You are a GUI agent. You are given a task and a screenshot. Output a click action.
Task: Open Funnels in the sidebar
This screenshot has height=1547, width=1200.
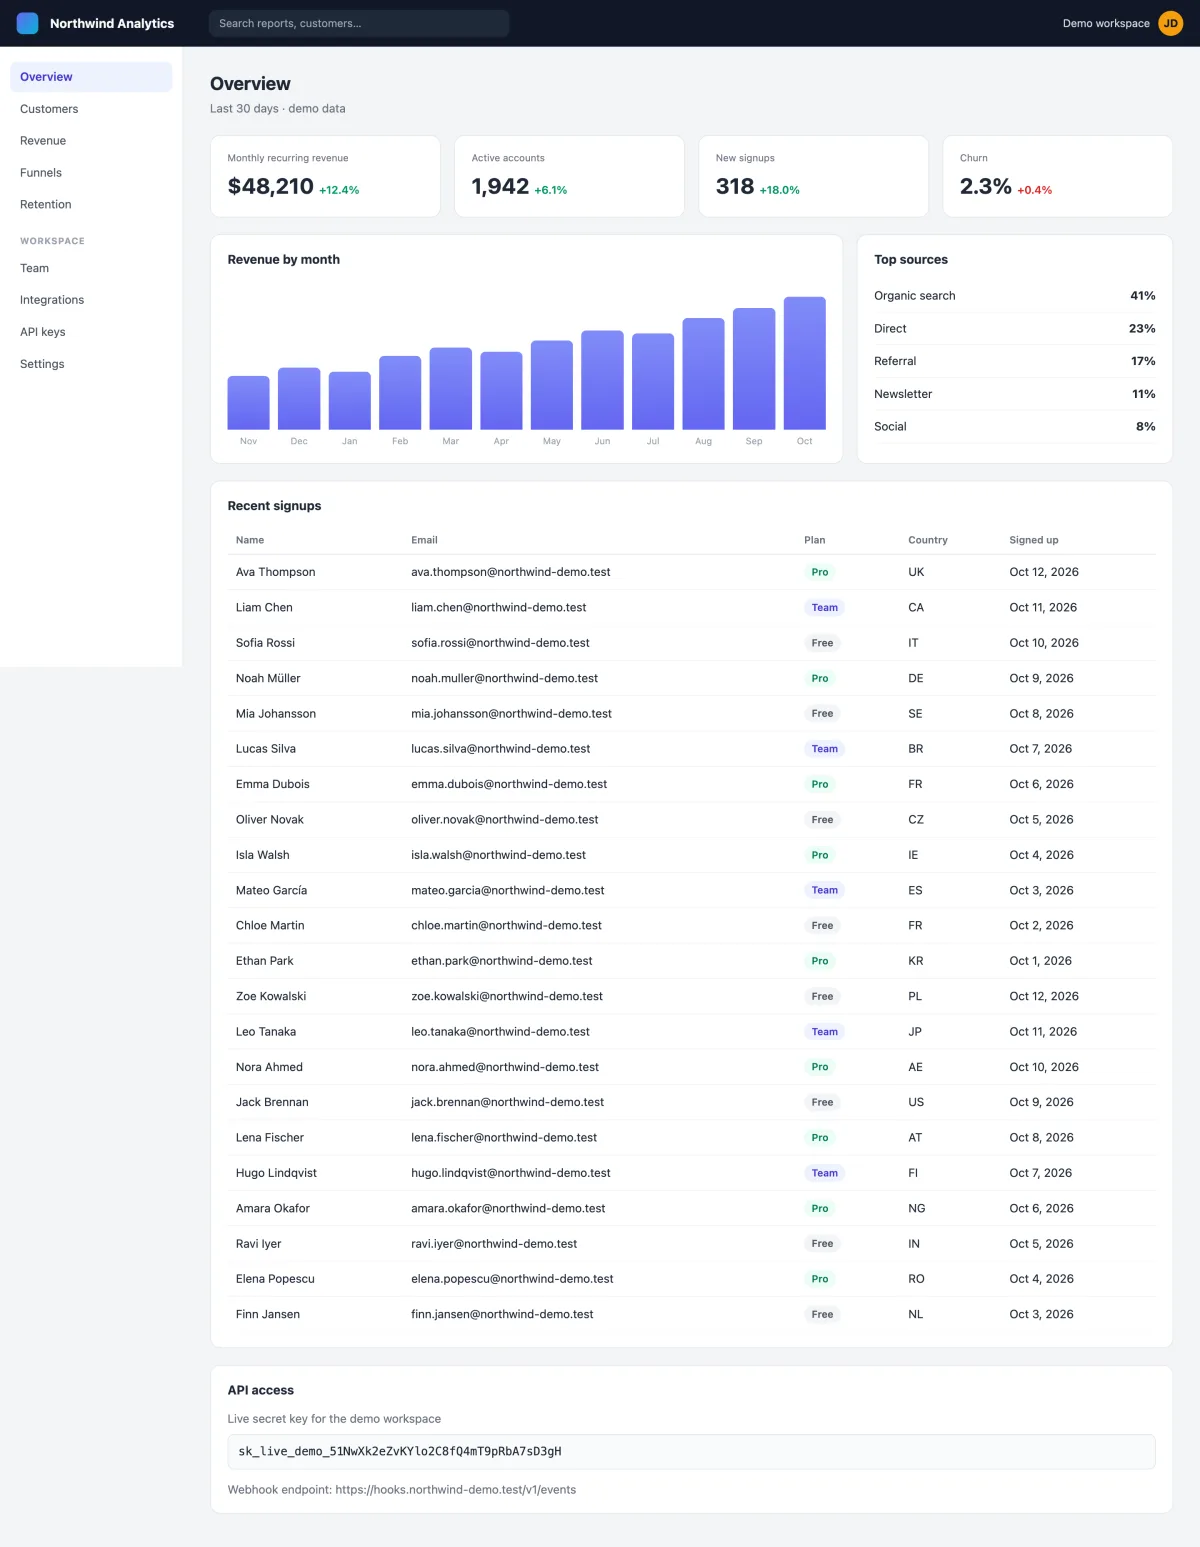(x=91, y=173)
